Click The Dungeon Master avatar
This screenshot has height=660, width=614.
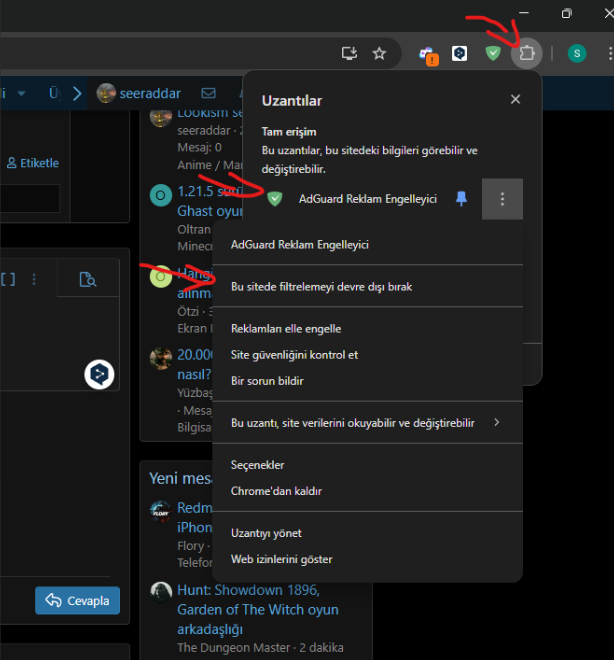pos(161,593)
